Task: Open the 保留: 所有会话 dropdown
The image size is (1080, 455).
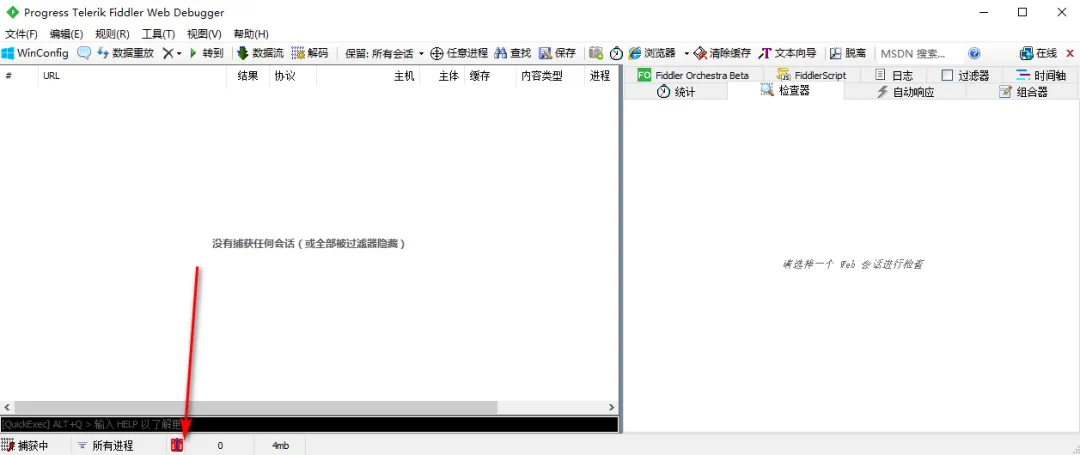Action: click(384, 53)
